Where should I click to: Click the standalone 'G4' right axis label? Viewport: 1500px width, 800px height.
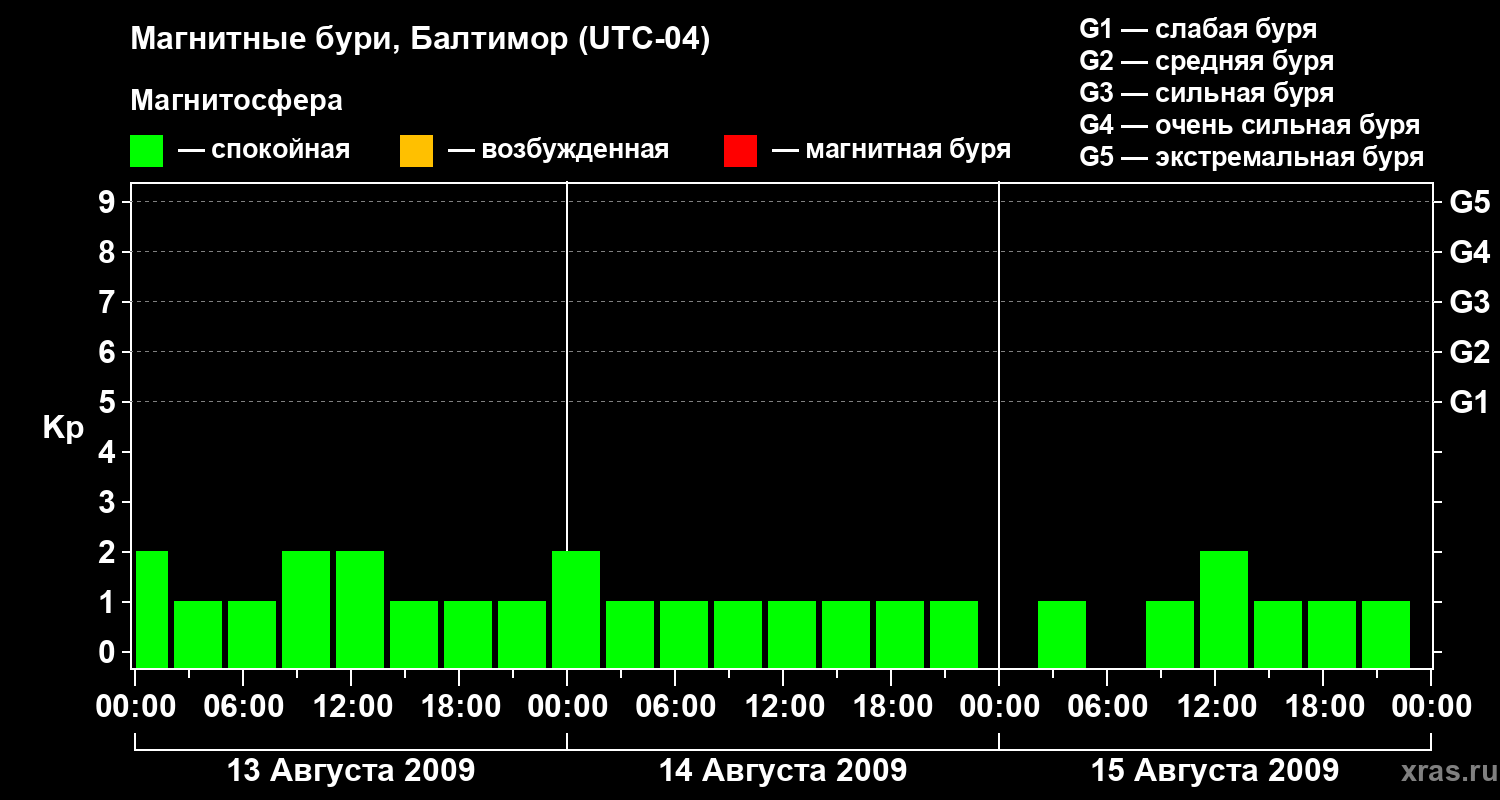pos(1469,252)
